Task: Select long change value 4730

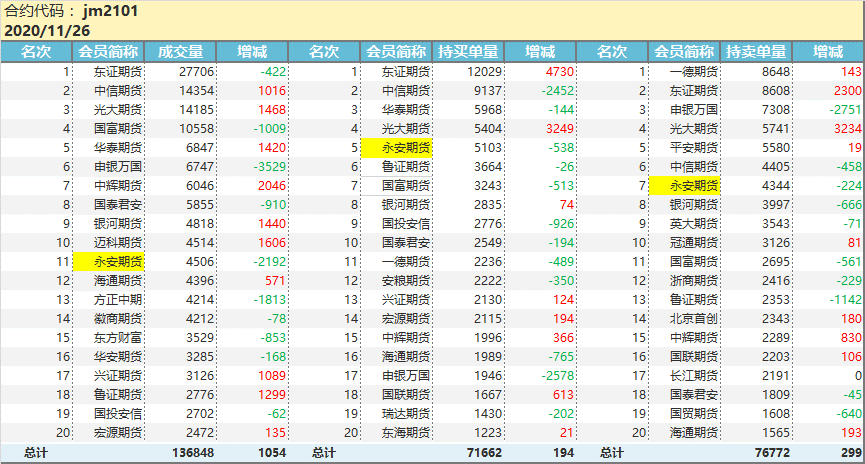Action: pyautogui.click(x=560, y=72)
